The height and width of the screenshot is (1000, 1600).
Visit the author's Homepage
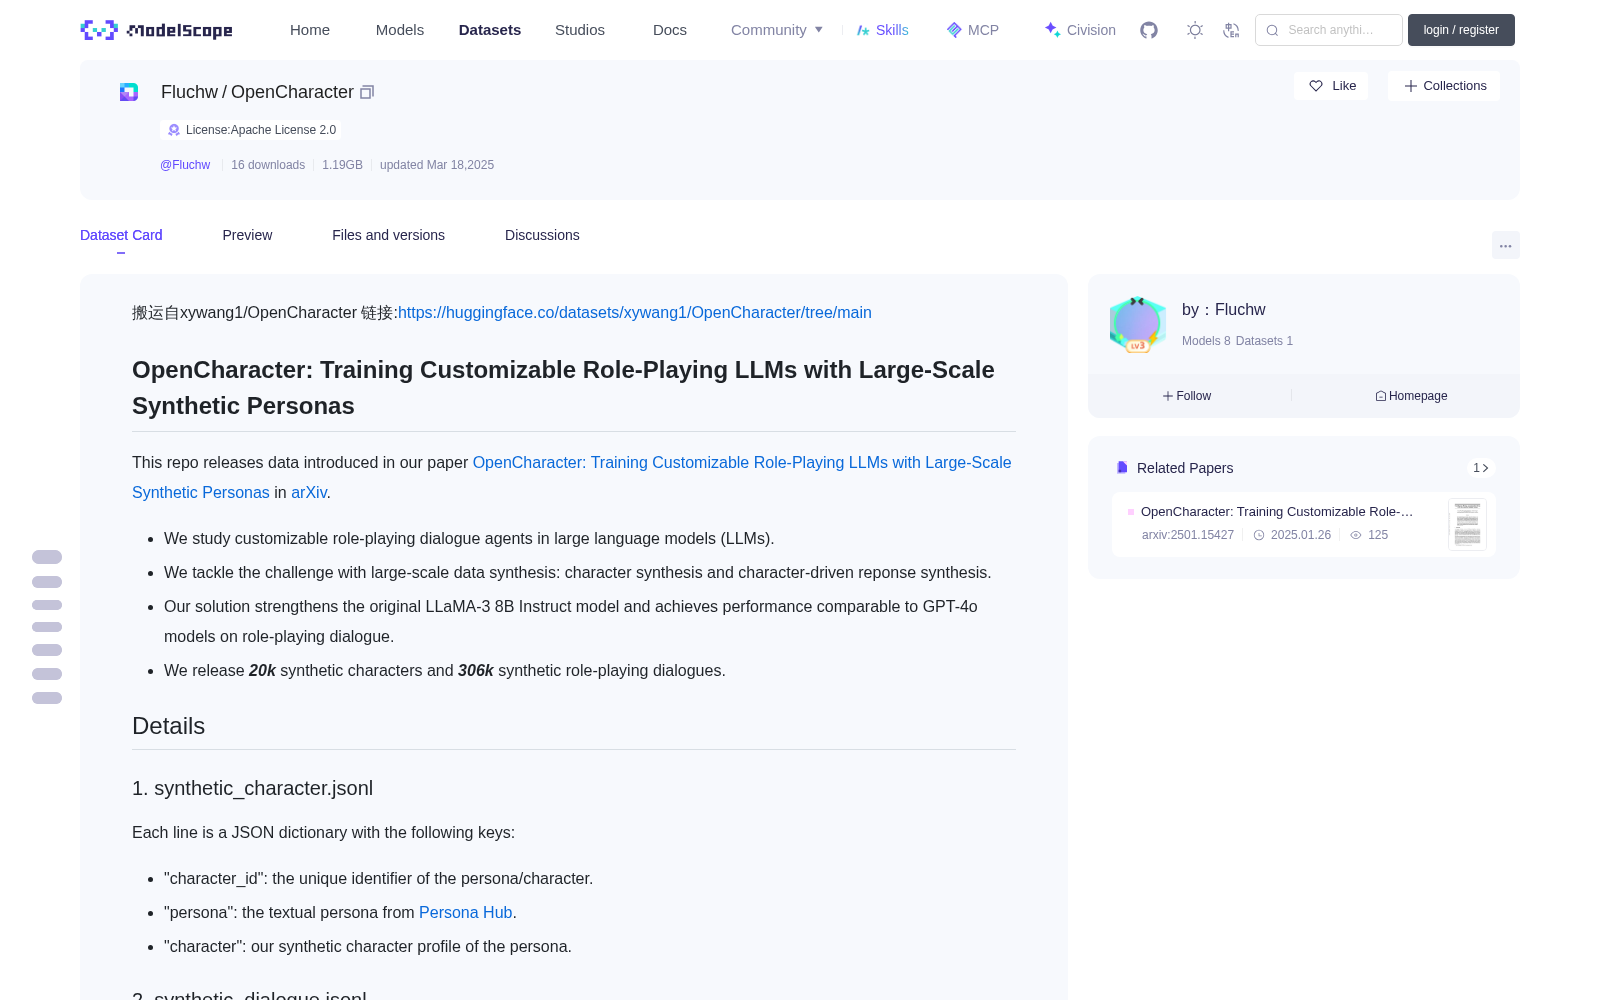1411,396
